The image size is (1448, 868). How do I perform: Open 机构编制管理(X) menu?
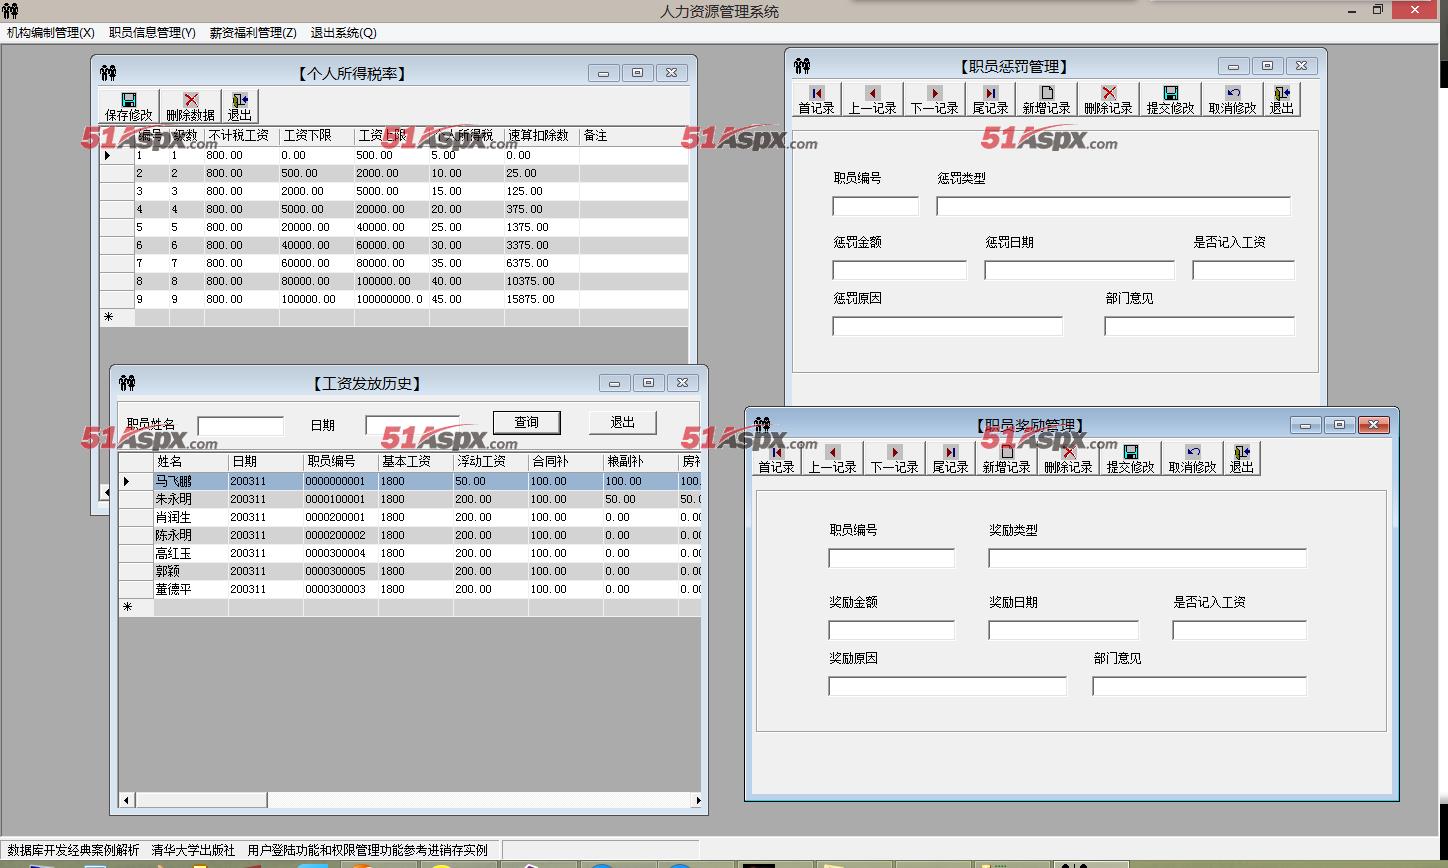[x=51, y=32]
